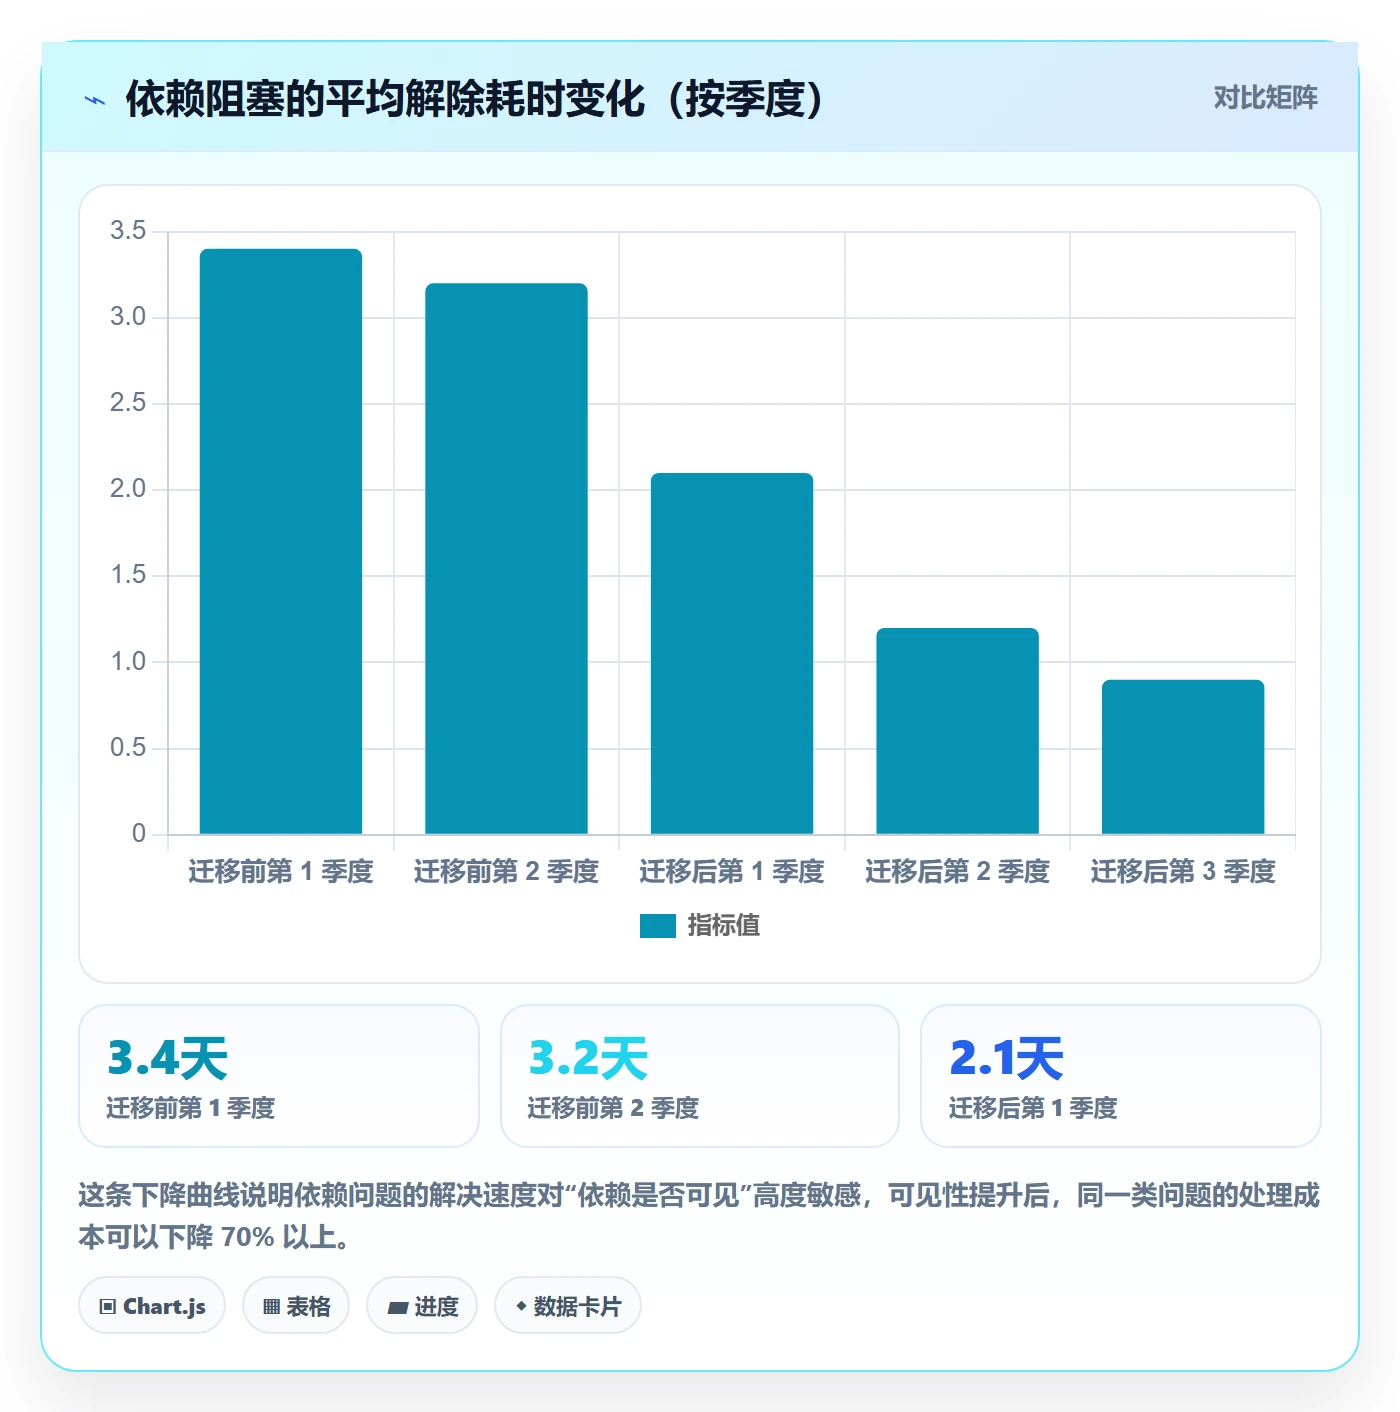Click the Chart.js tag chip

(152, 1306)
